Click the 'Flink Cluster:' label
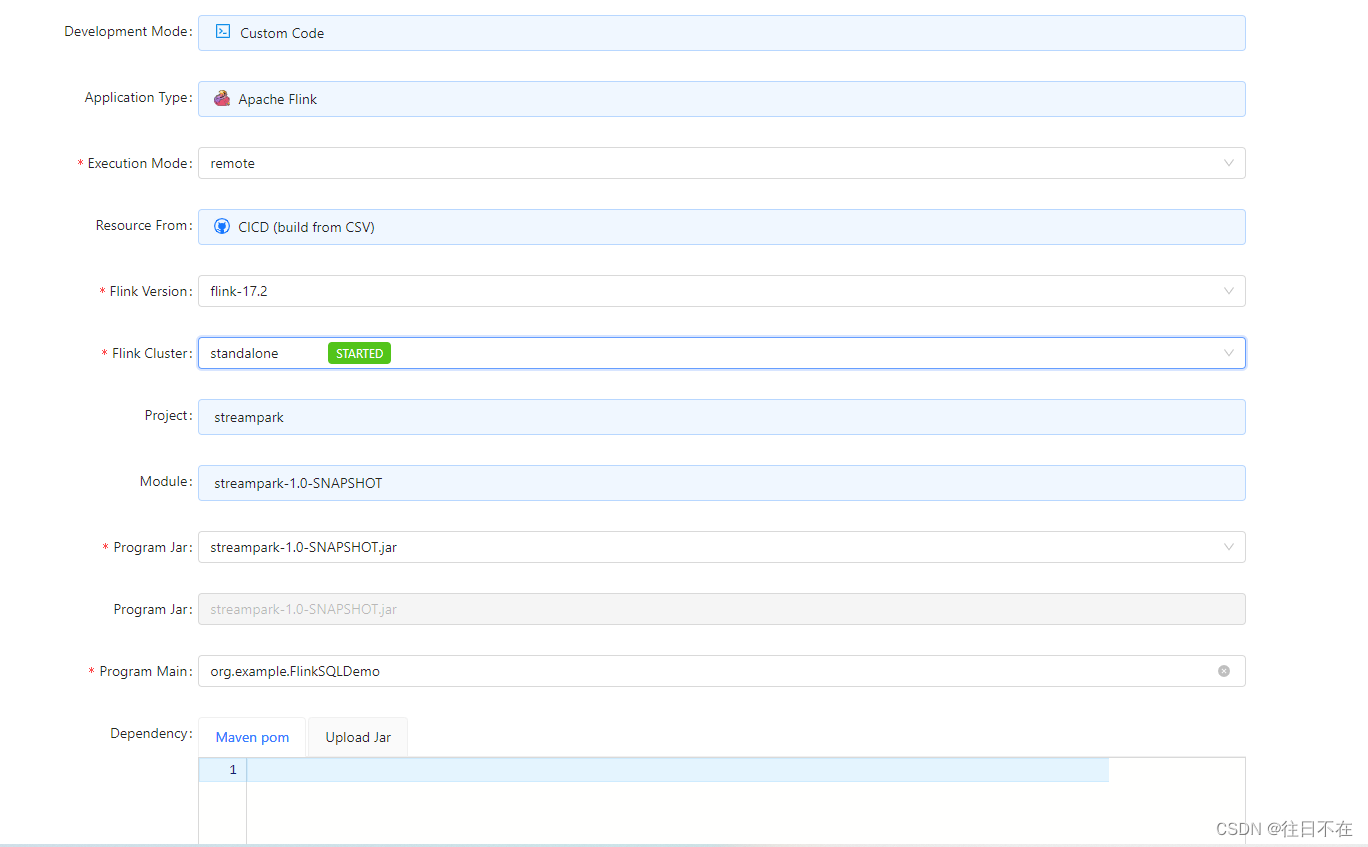1368x847 pixels. (152, 353)
